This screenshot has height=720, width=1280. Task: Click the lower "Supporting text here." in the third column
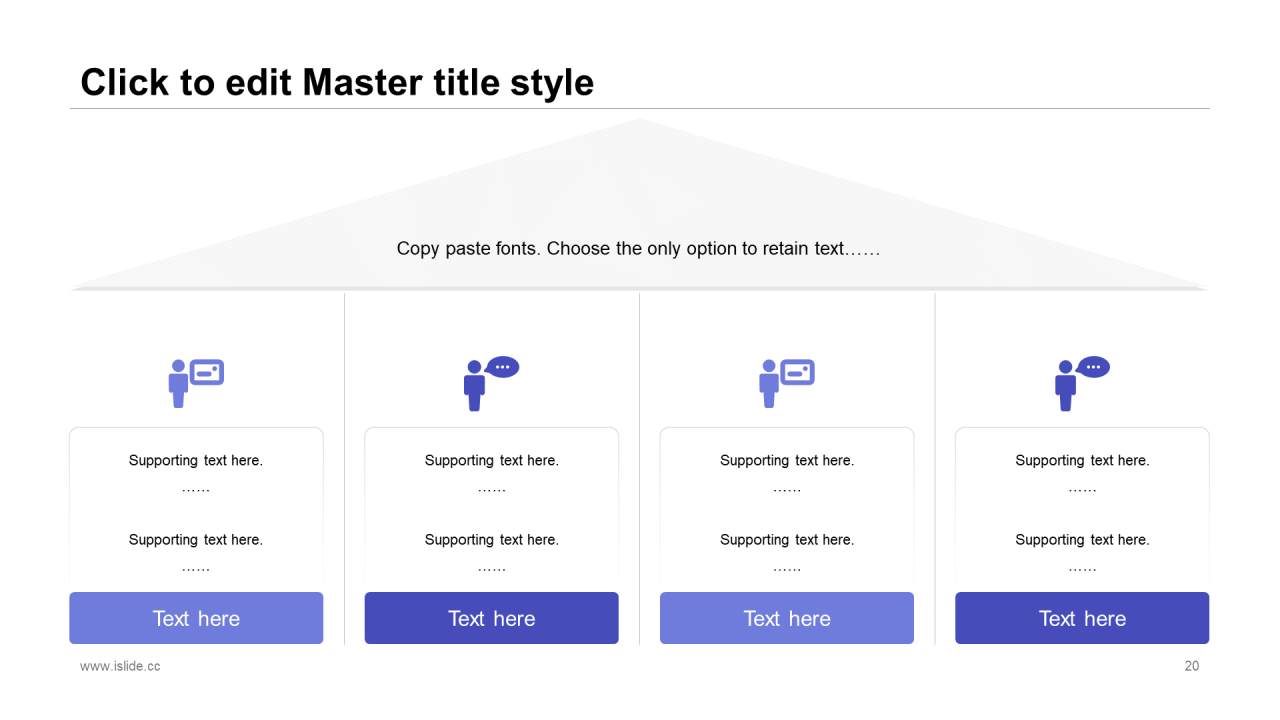(x=787, y=540)
